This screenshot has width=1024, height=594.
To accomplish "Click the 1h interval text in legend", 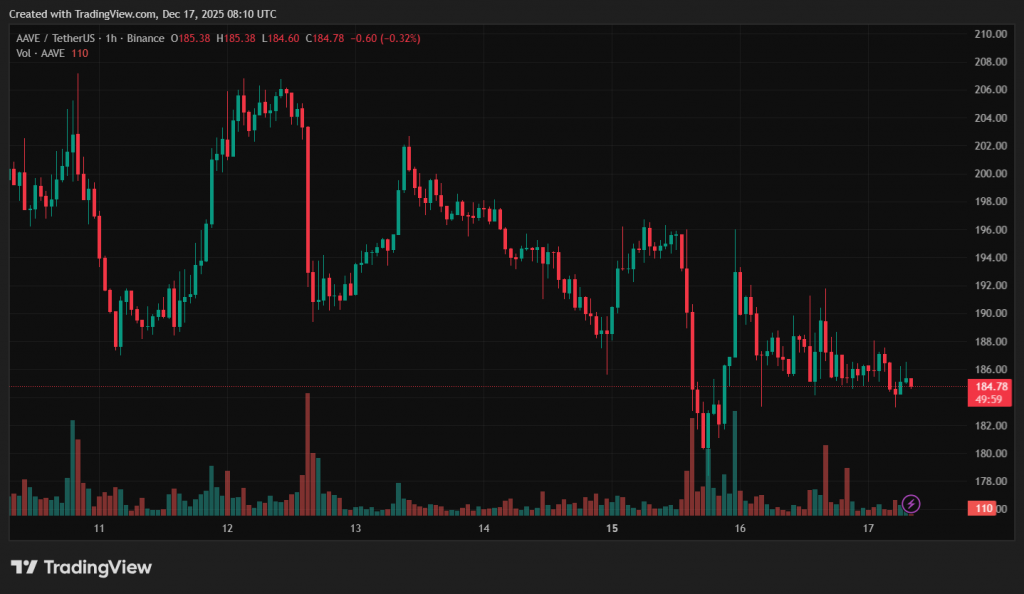I will tap(111, 38).
